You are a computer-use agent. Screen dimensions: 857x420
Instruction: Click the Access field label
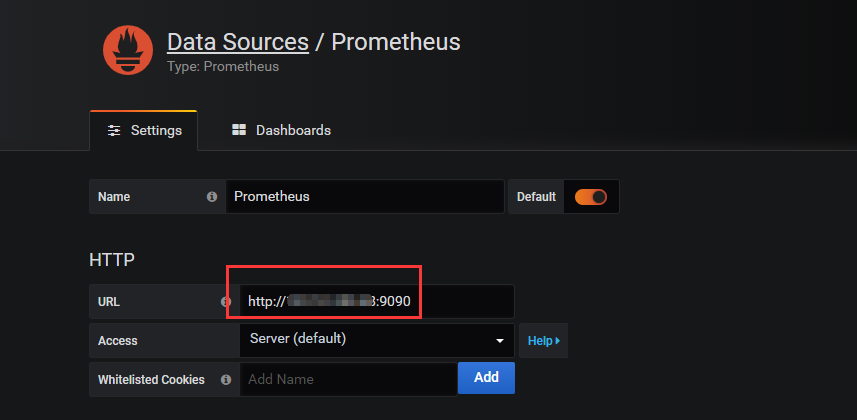118,341
